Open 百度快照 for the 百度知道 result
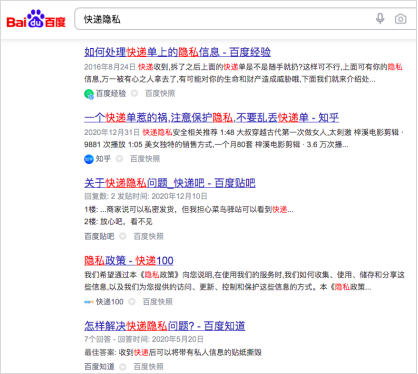418x374 pixels. tap(149, 367)
